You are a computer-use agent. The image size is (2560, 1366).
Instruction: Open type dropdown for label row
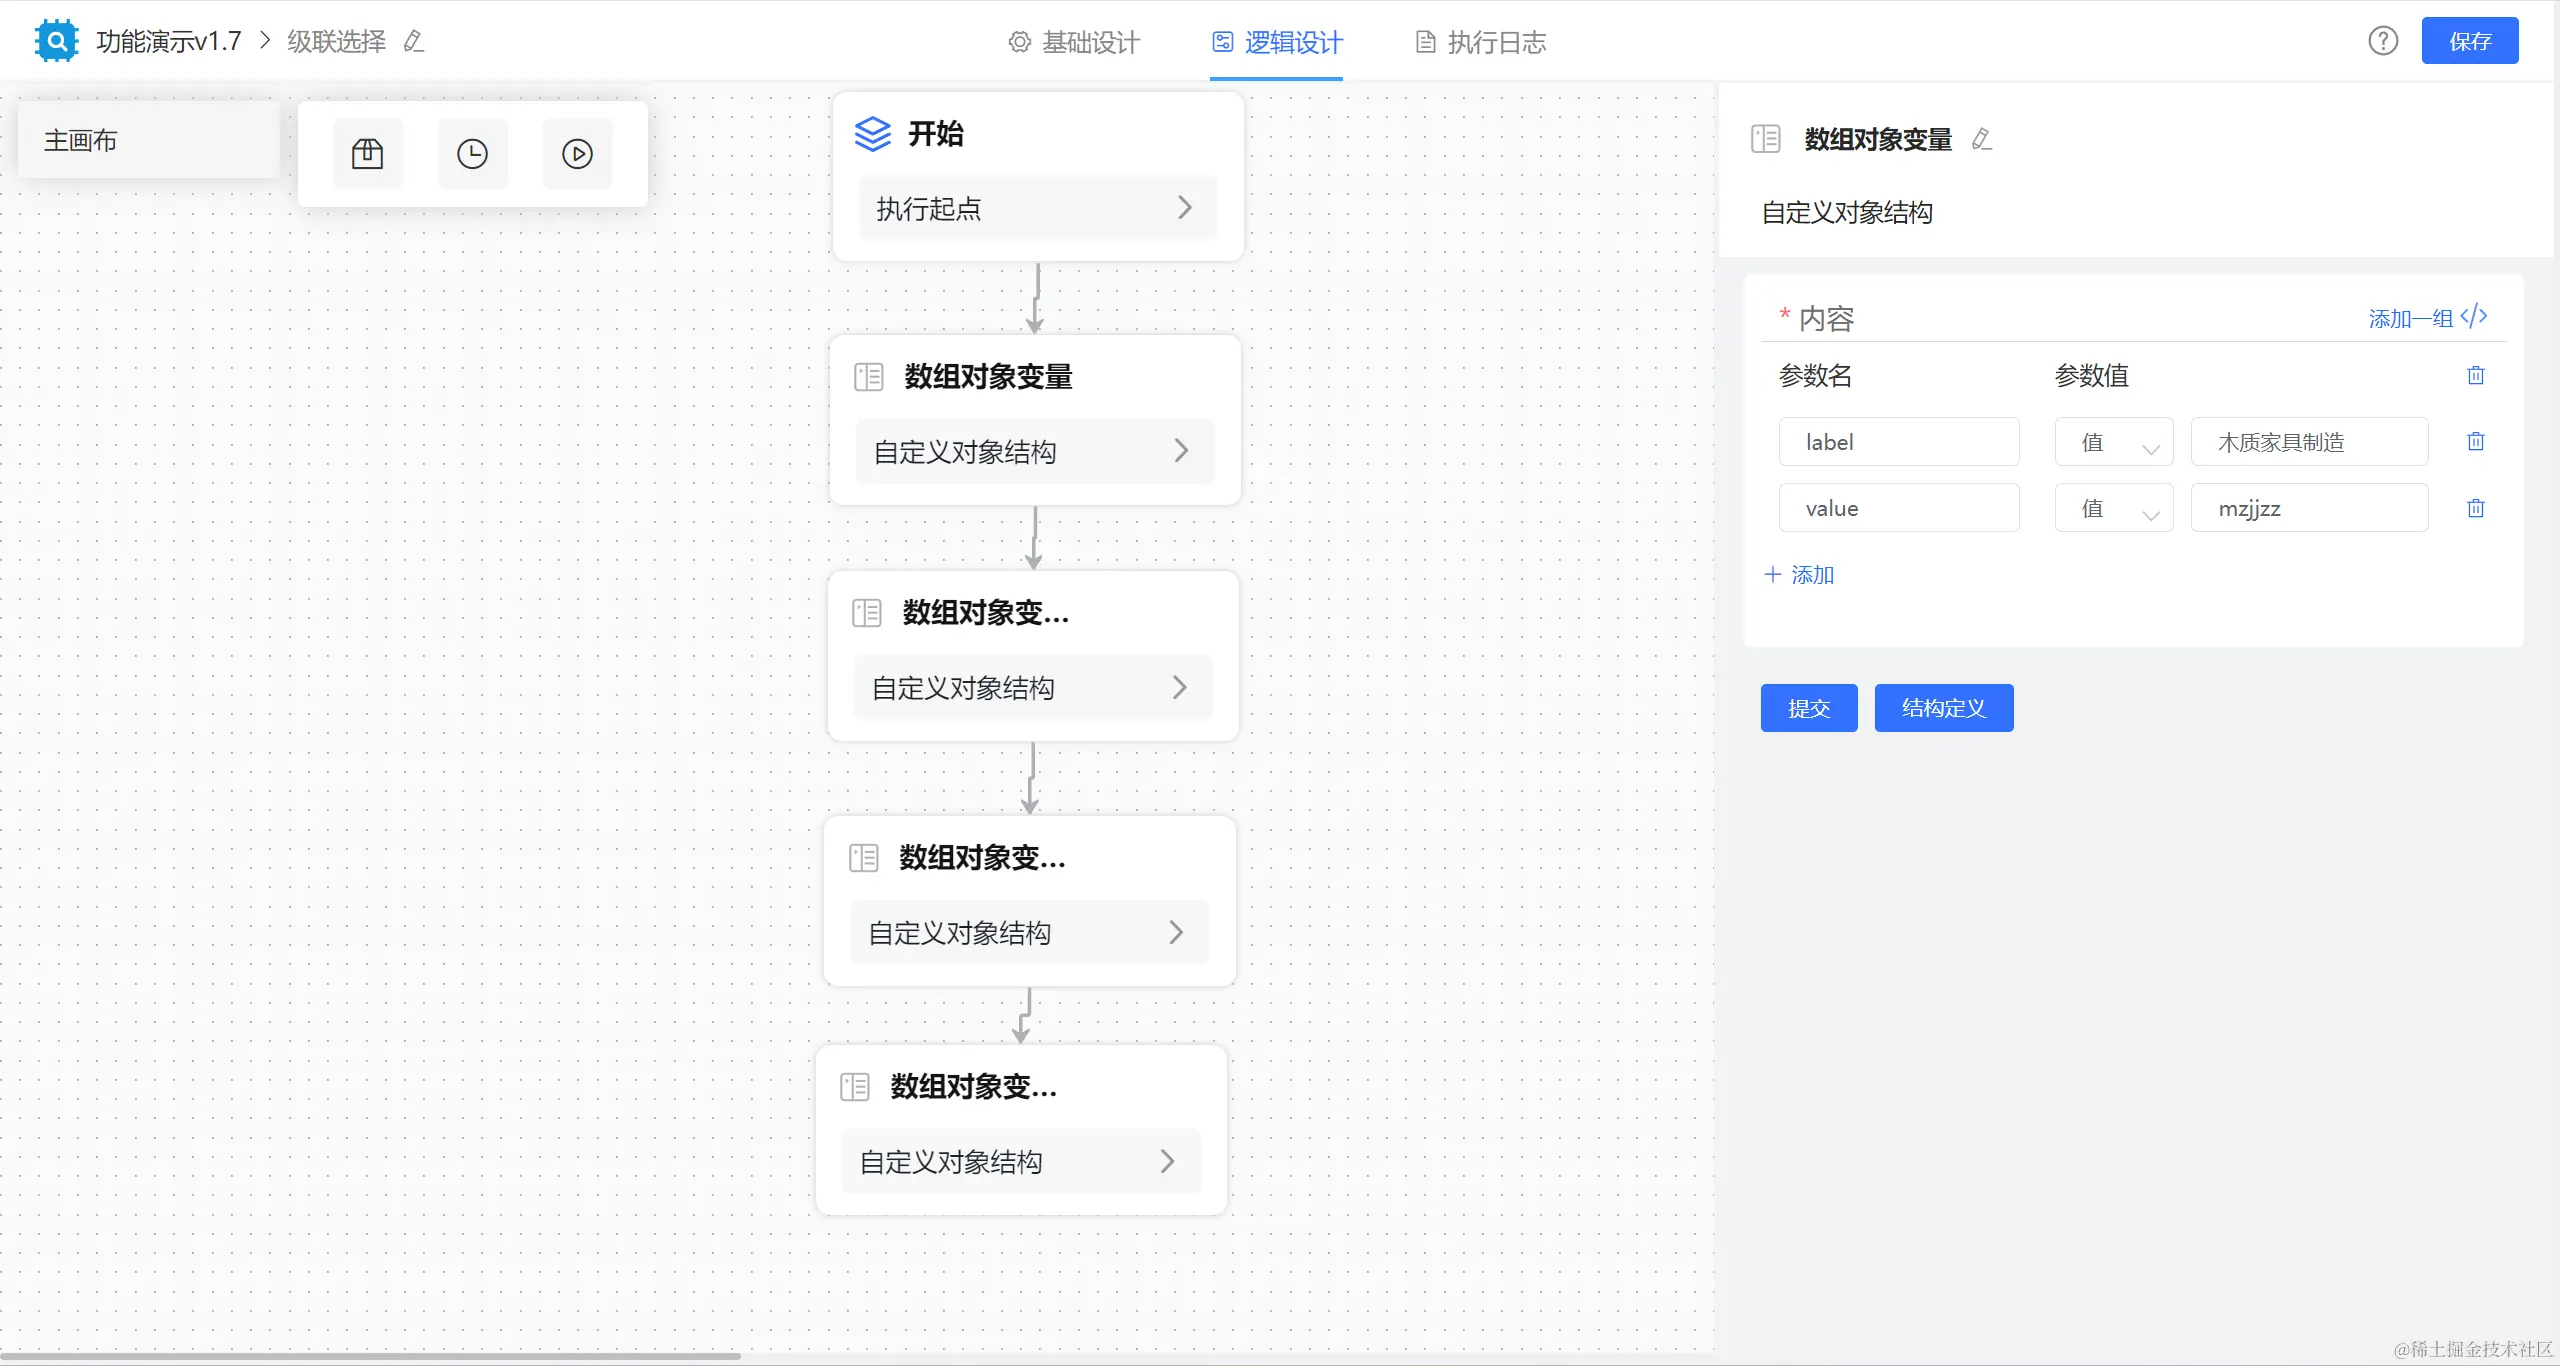coord(2113,442)
